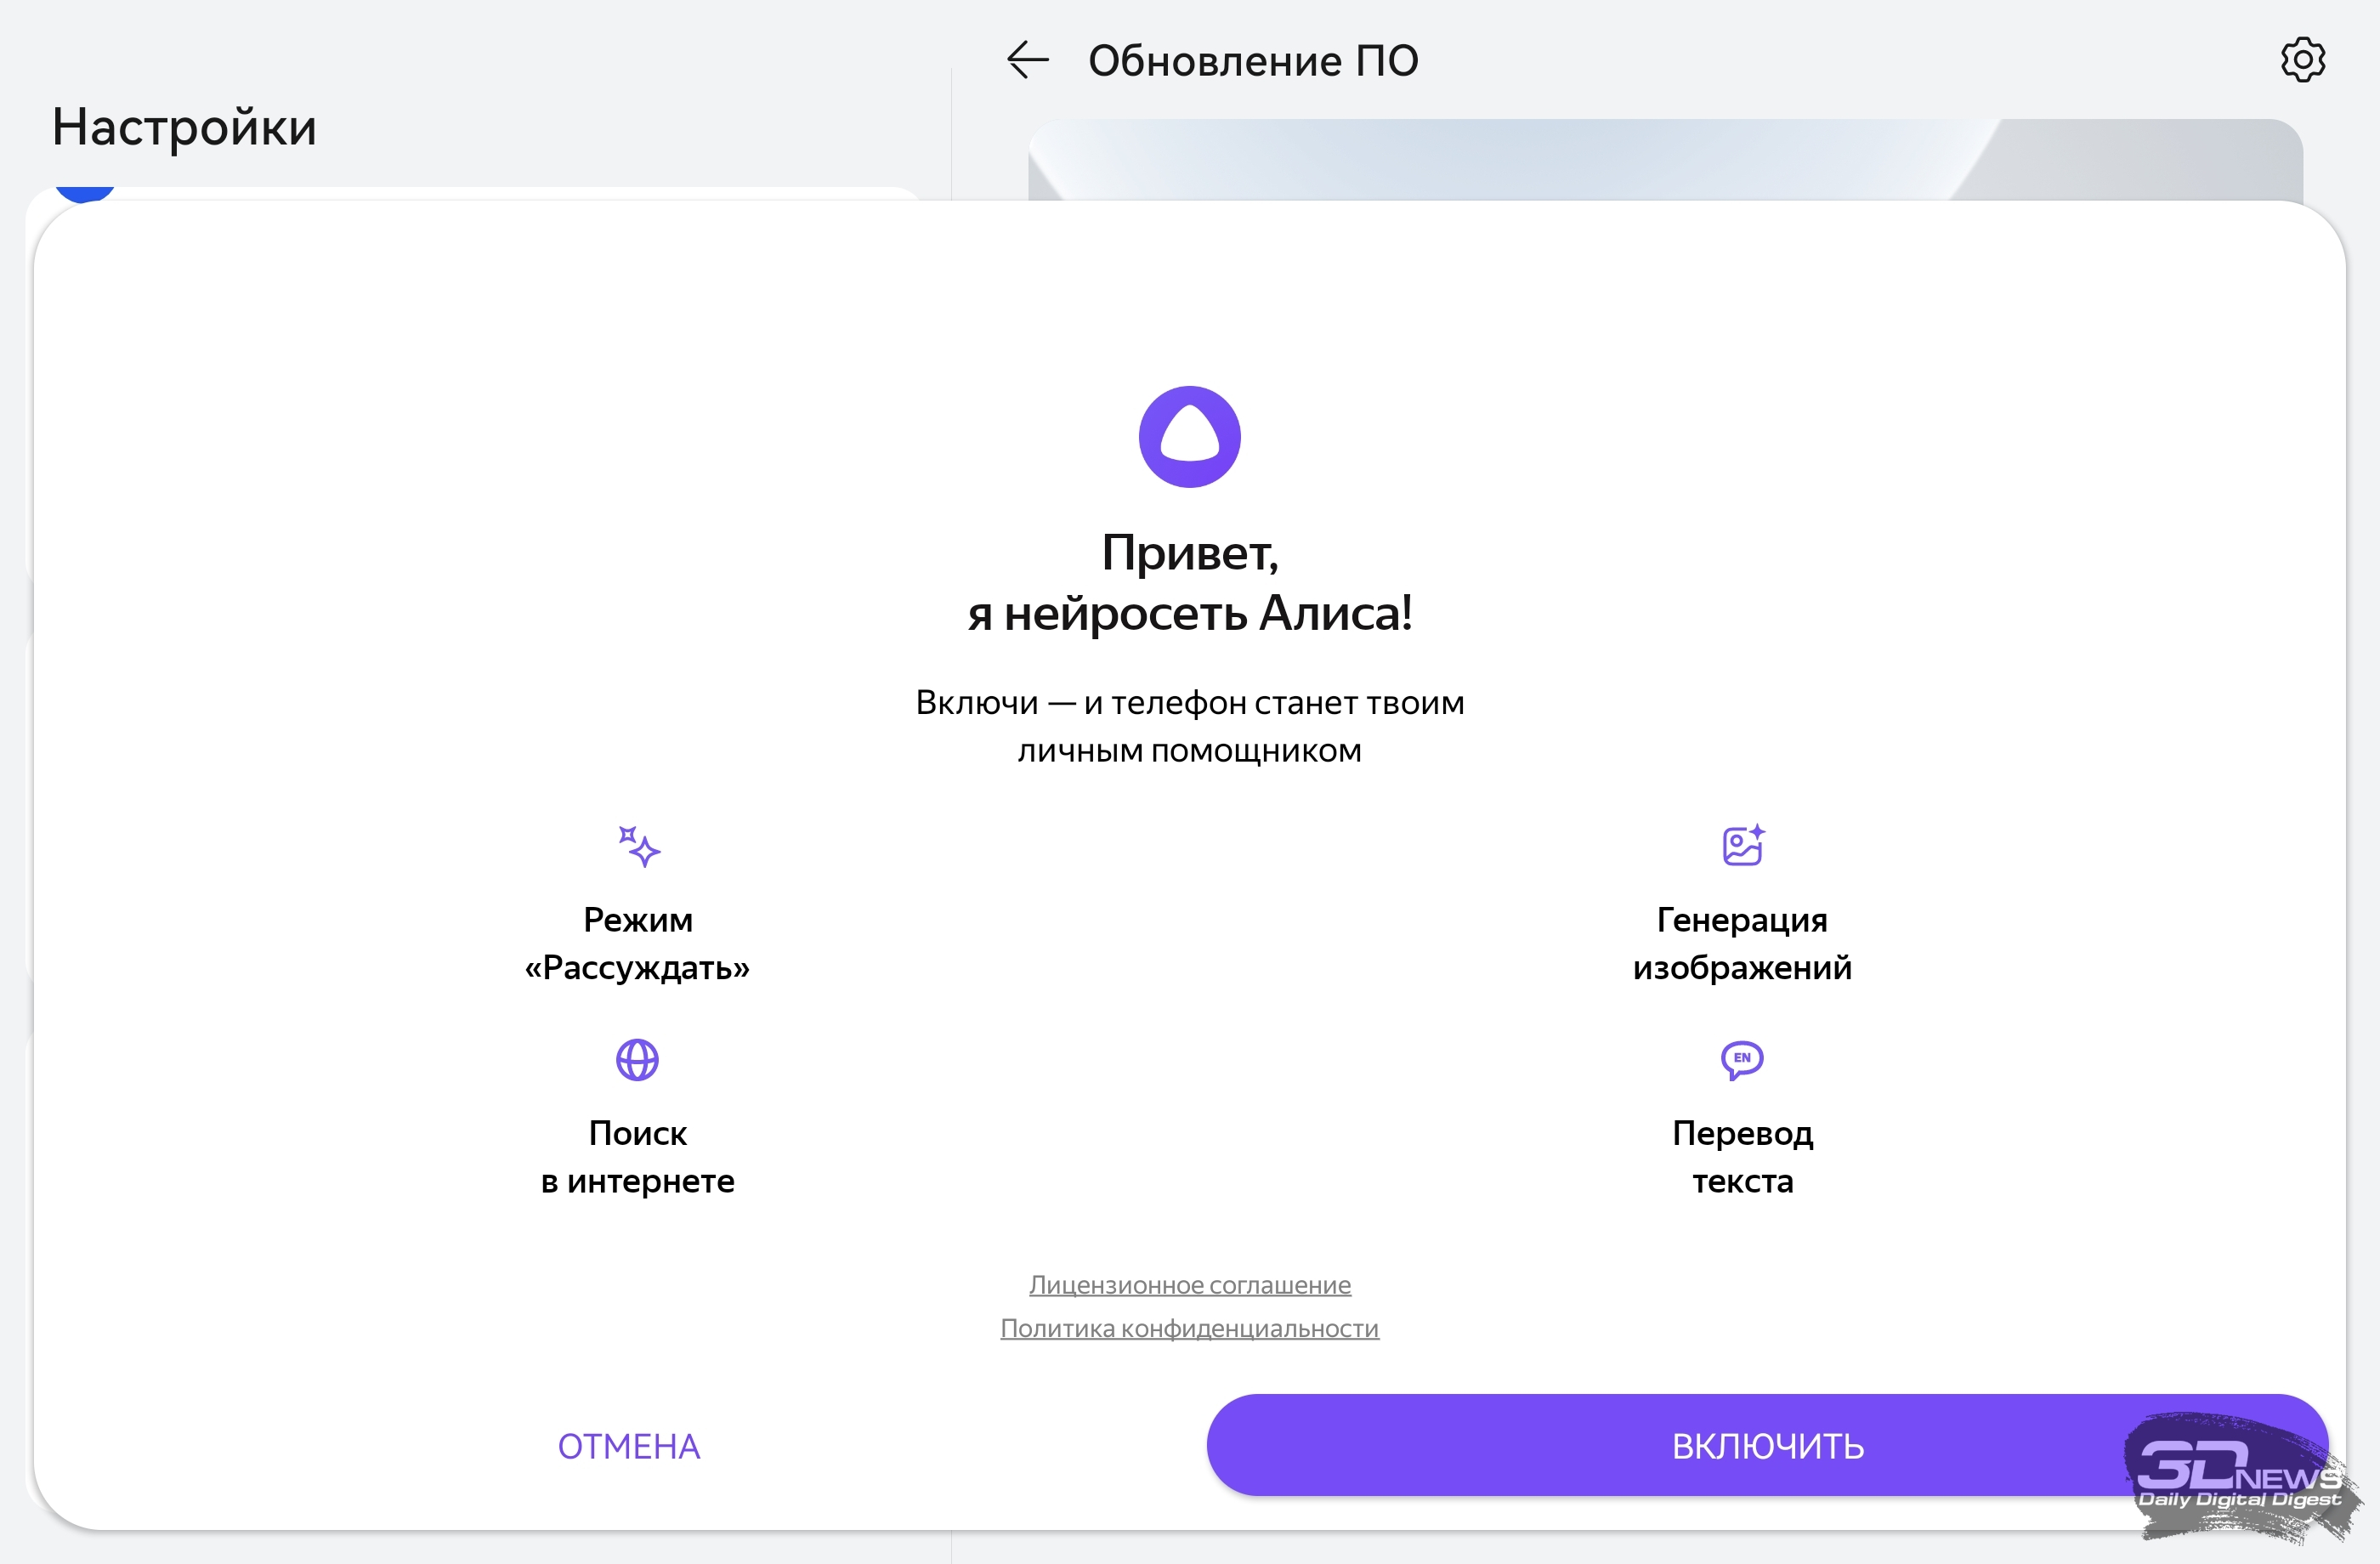Go back using the arrow icon
This screenshot has width=2380, height=1564.
coord(1027,60)
